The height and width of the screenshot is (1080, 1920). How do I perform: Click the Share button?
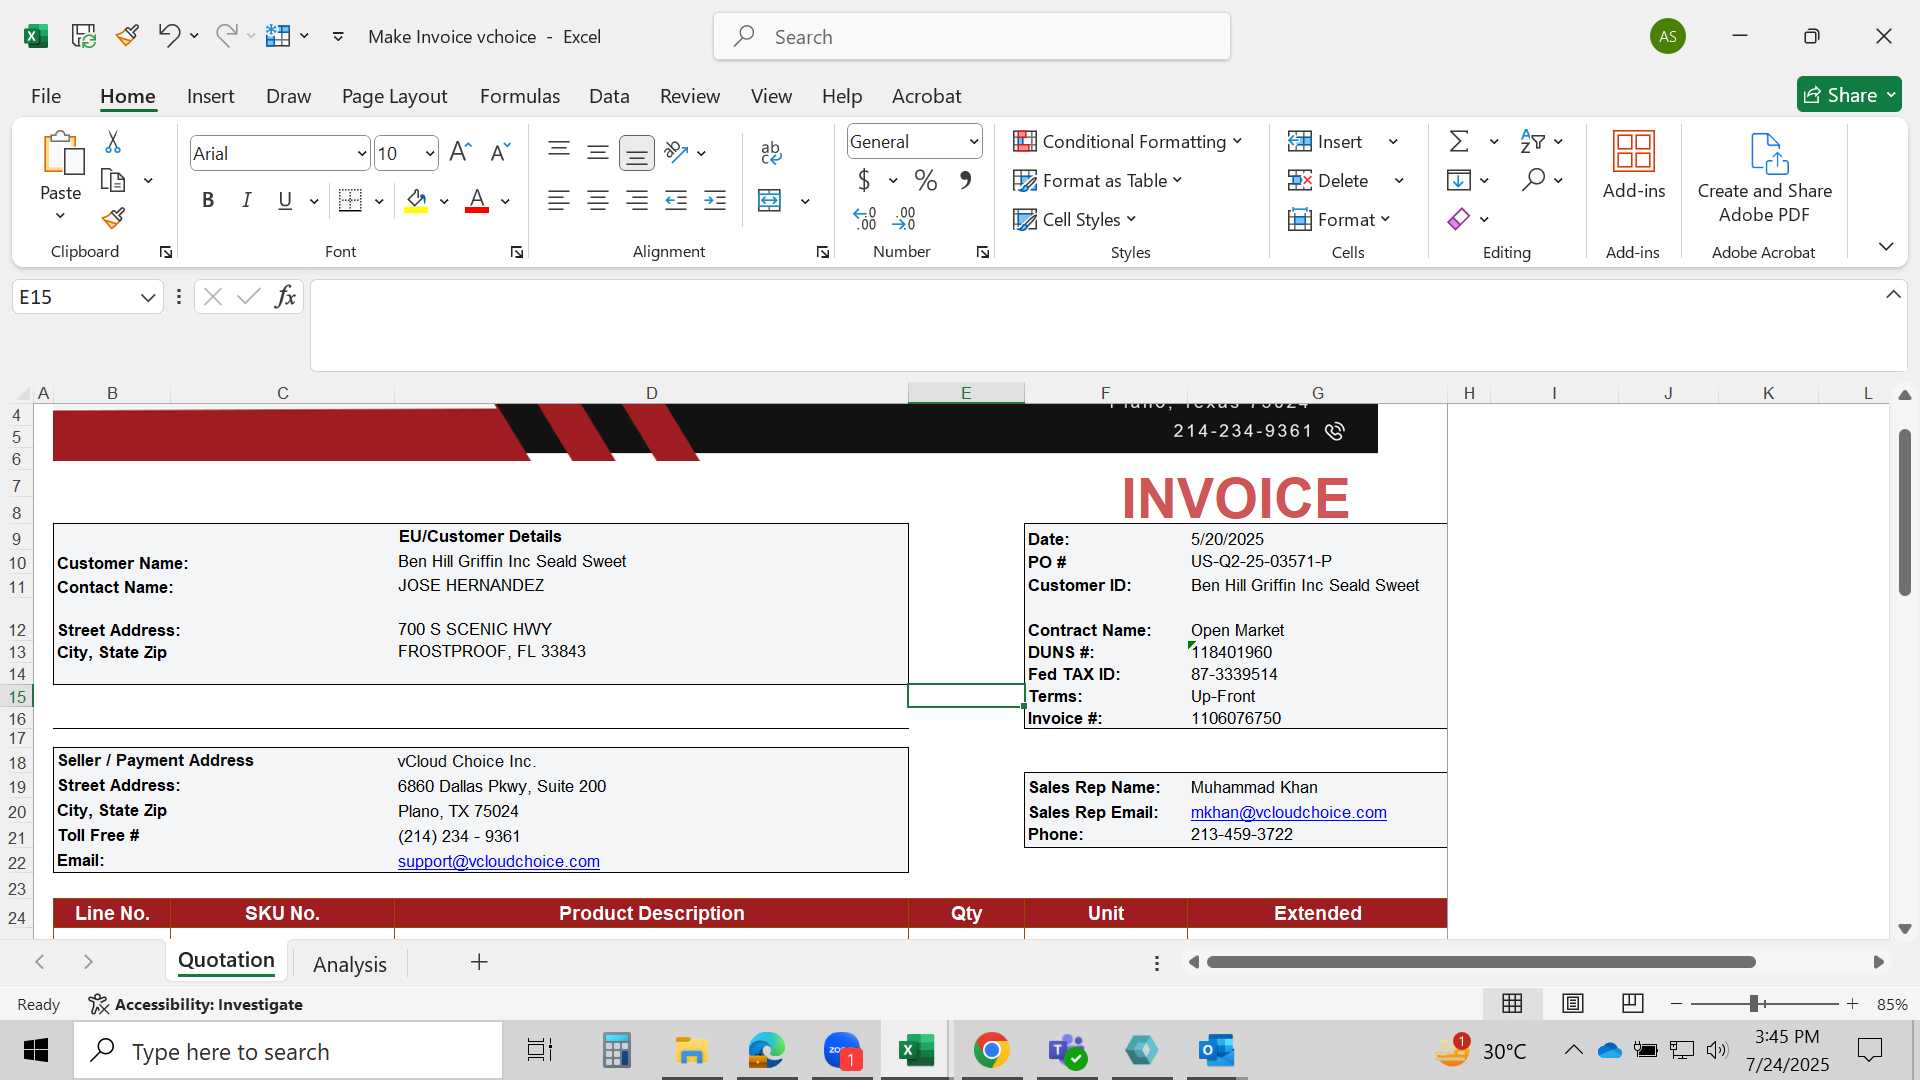click(1849, 95)
